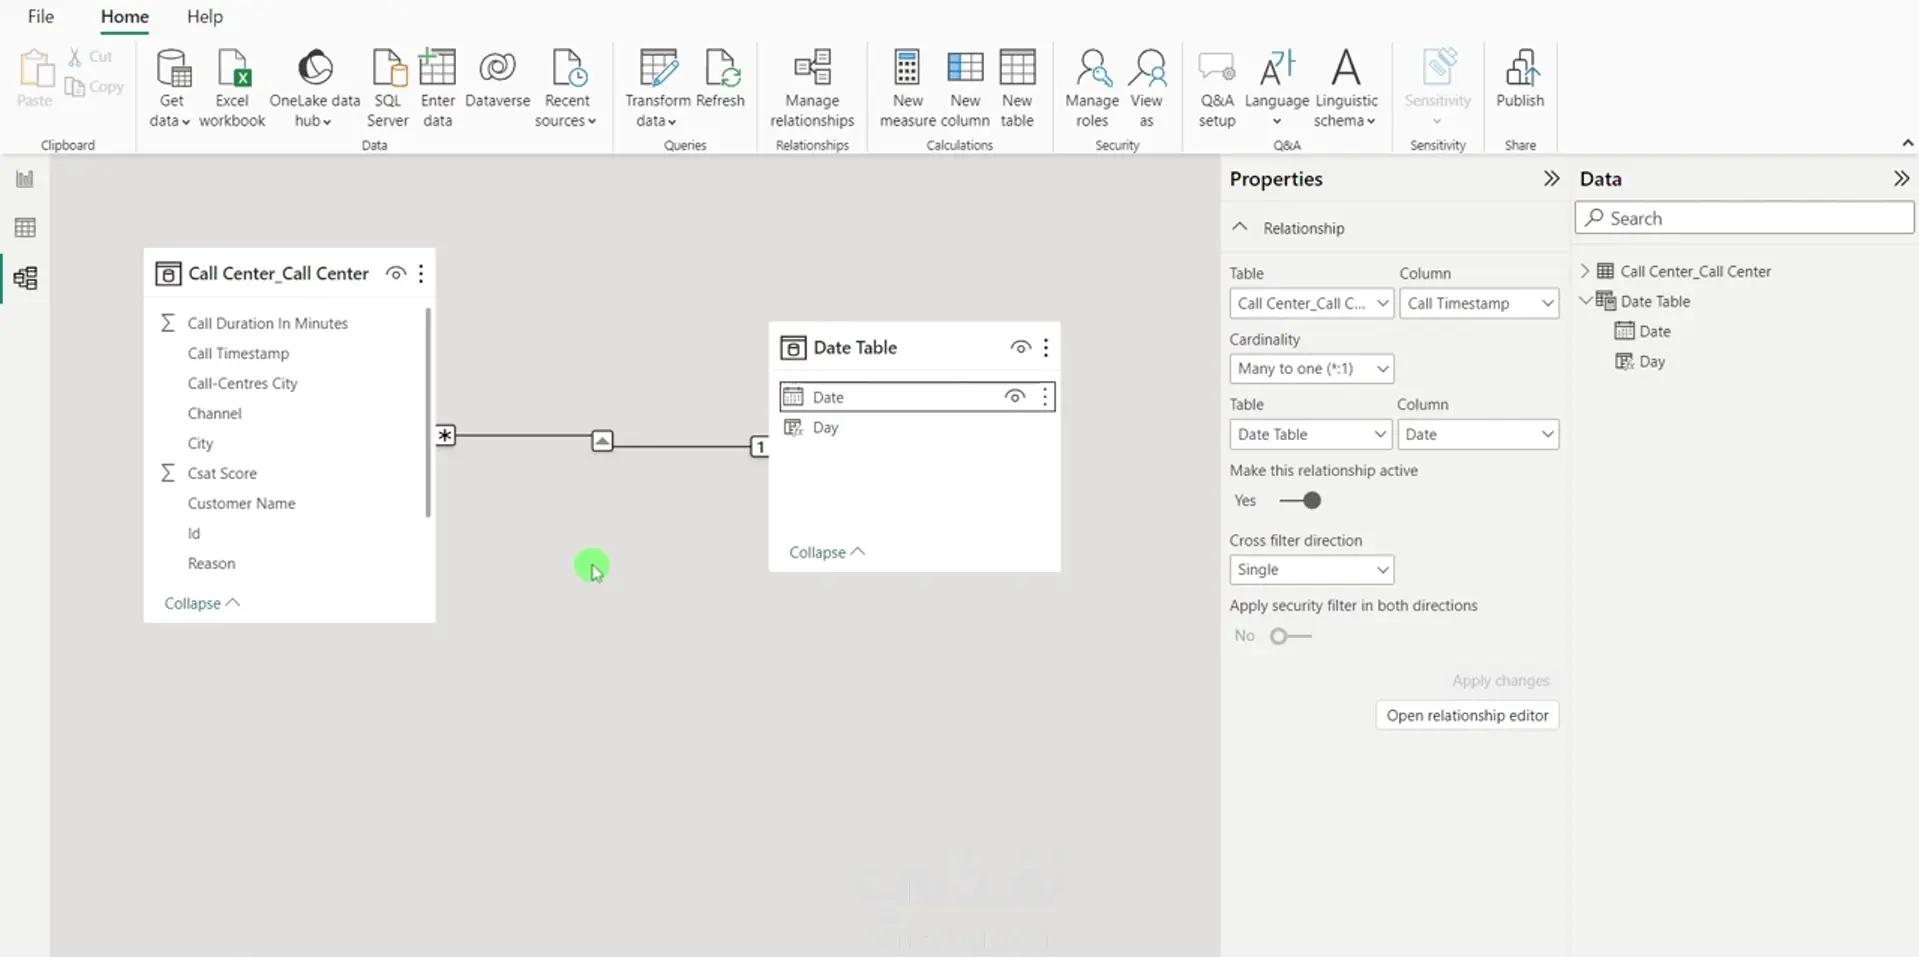Publish the report
This screenshot has height=957, width=1919.
point(1520,78)
